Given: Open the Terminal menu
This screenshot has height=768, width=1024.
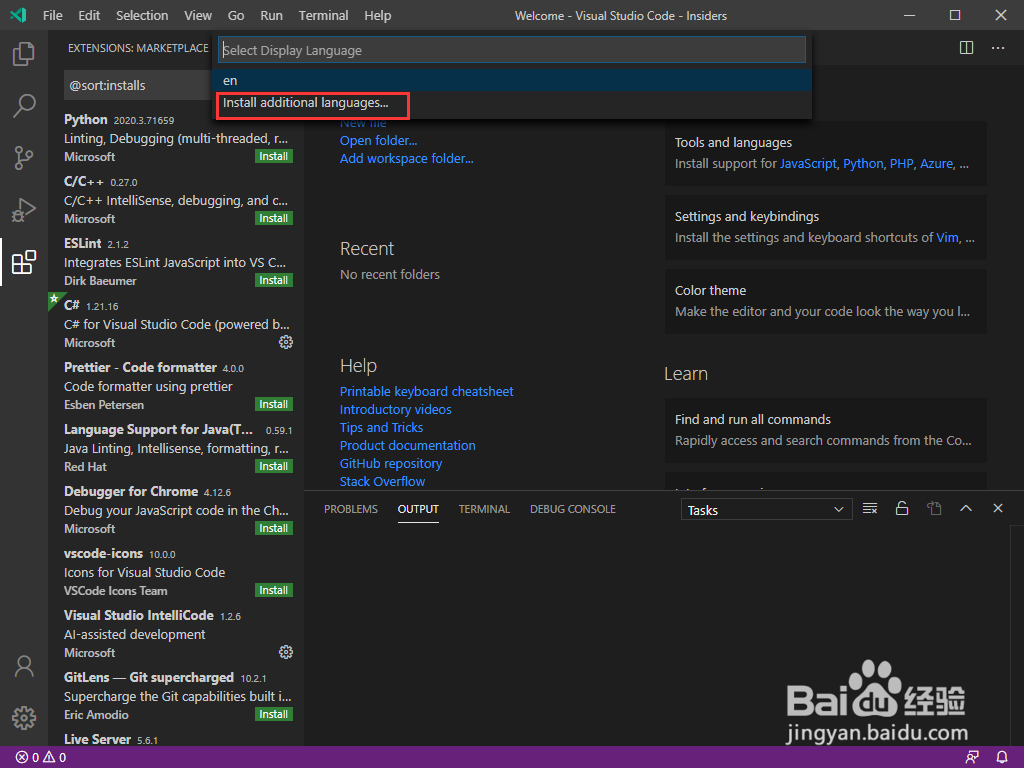Looking at the screenshot, I should pyautogui.click(x=323, y=15).
